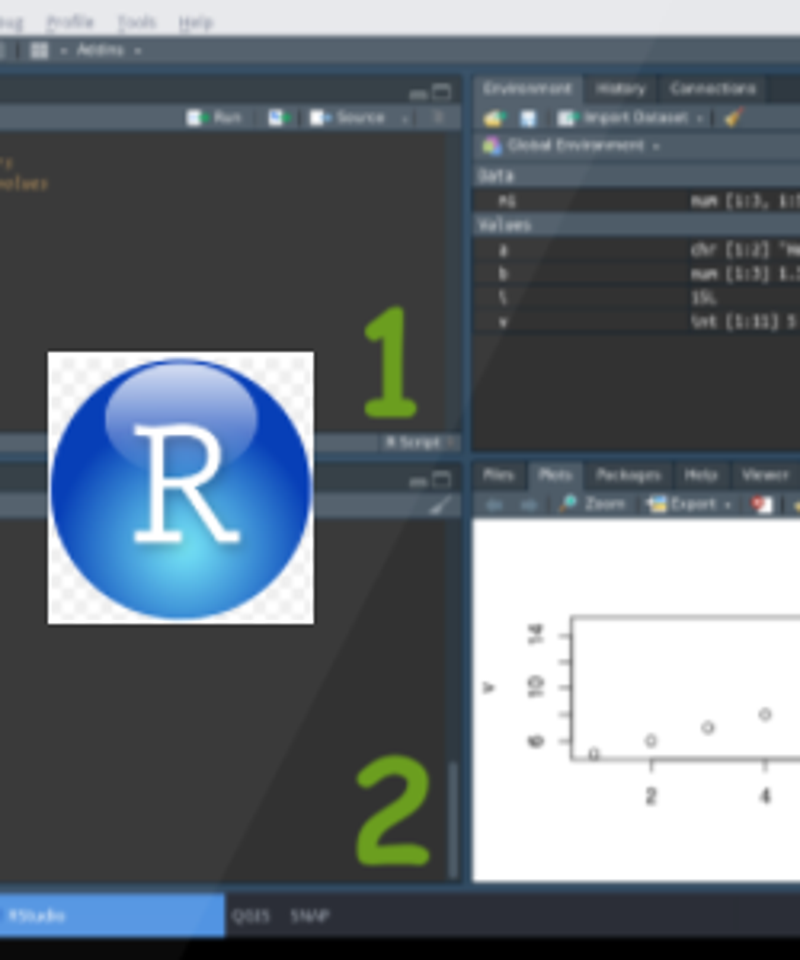Switch to the Viewer tab
The height and width of the screenshot is (960, 800).
[764, 475]
